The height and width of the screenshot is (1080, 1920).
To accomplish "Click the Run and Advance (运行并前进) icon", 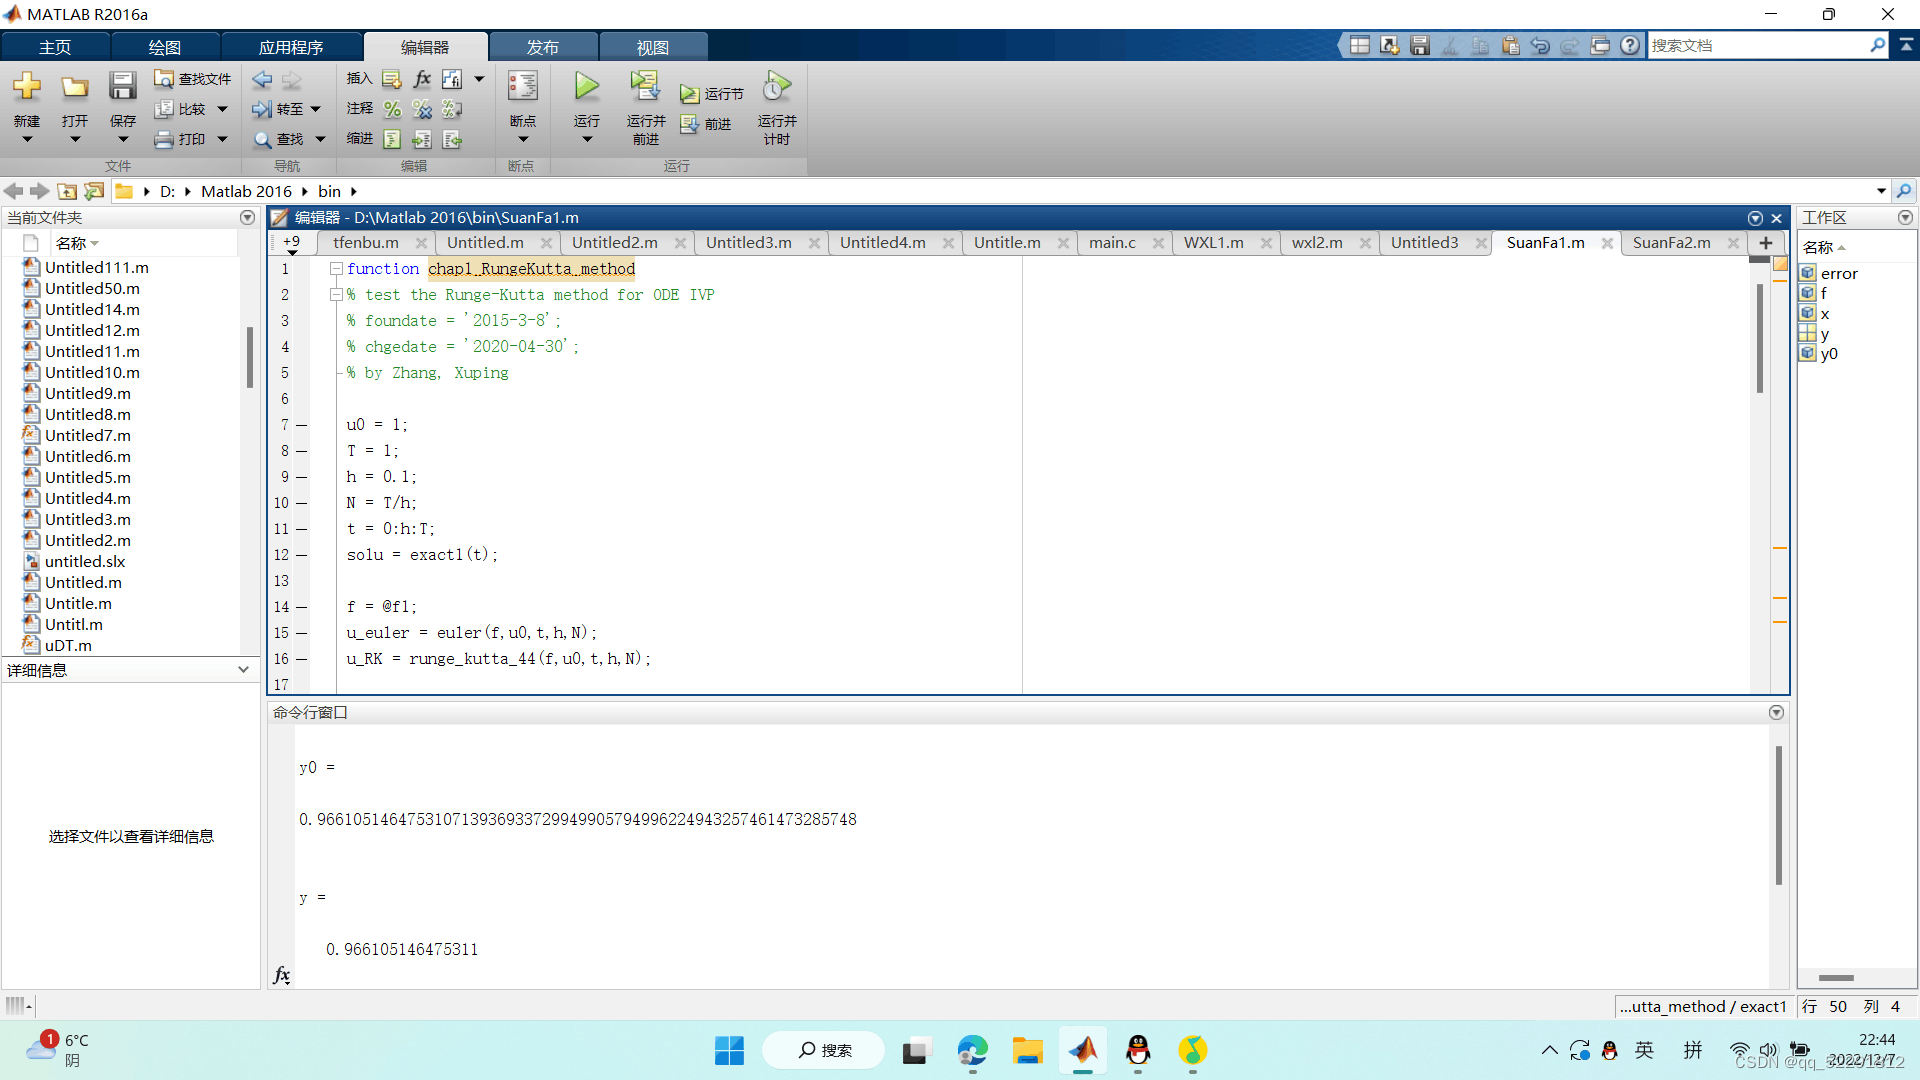I will 645,87.
